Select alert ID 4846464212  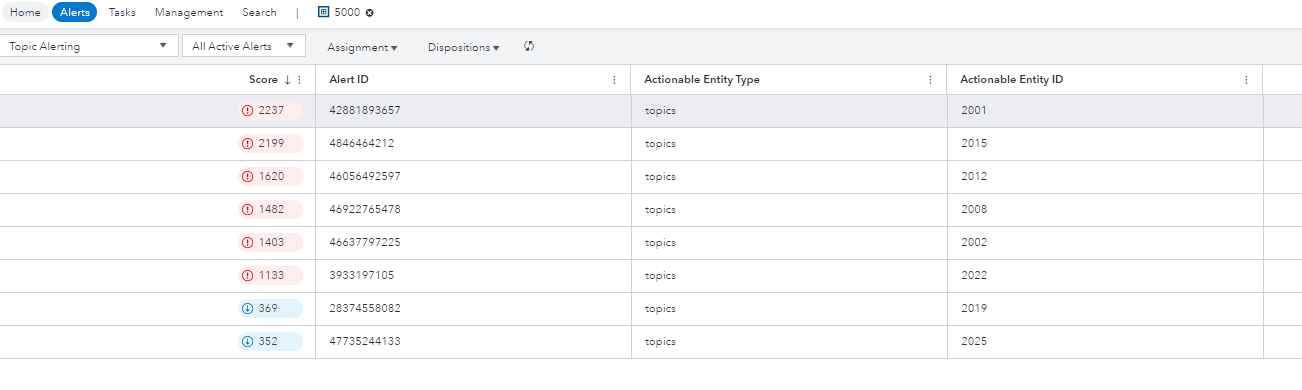[x=361, y=144]
